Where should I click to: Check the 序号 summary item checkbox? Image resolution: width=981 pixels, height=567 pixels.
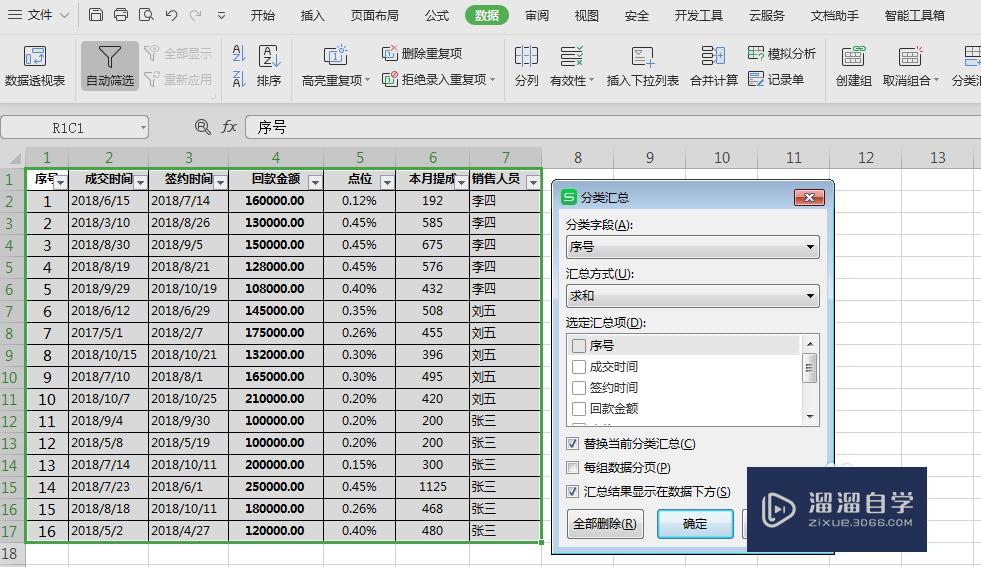click(x=579, y=345)
